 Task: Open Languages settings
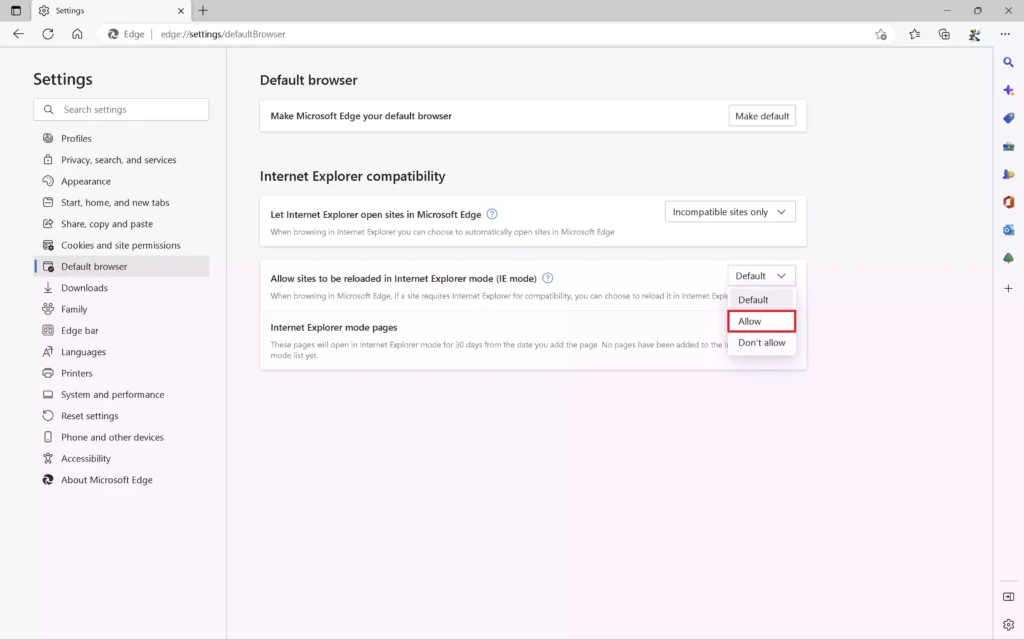click(121, 352)
